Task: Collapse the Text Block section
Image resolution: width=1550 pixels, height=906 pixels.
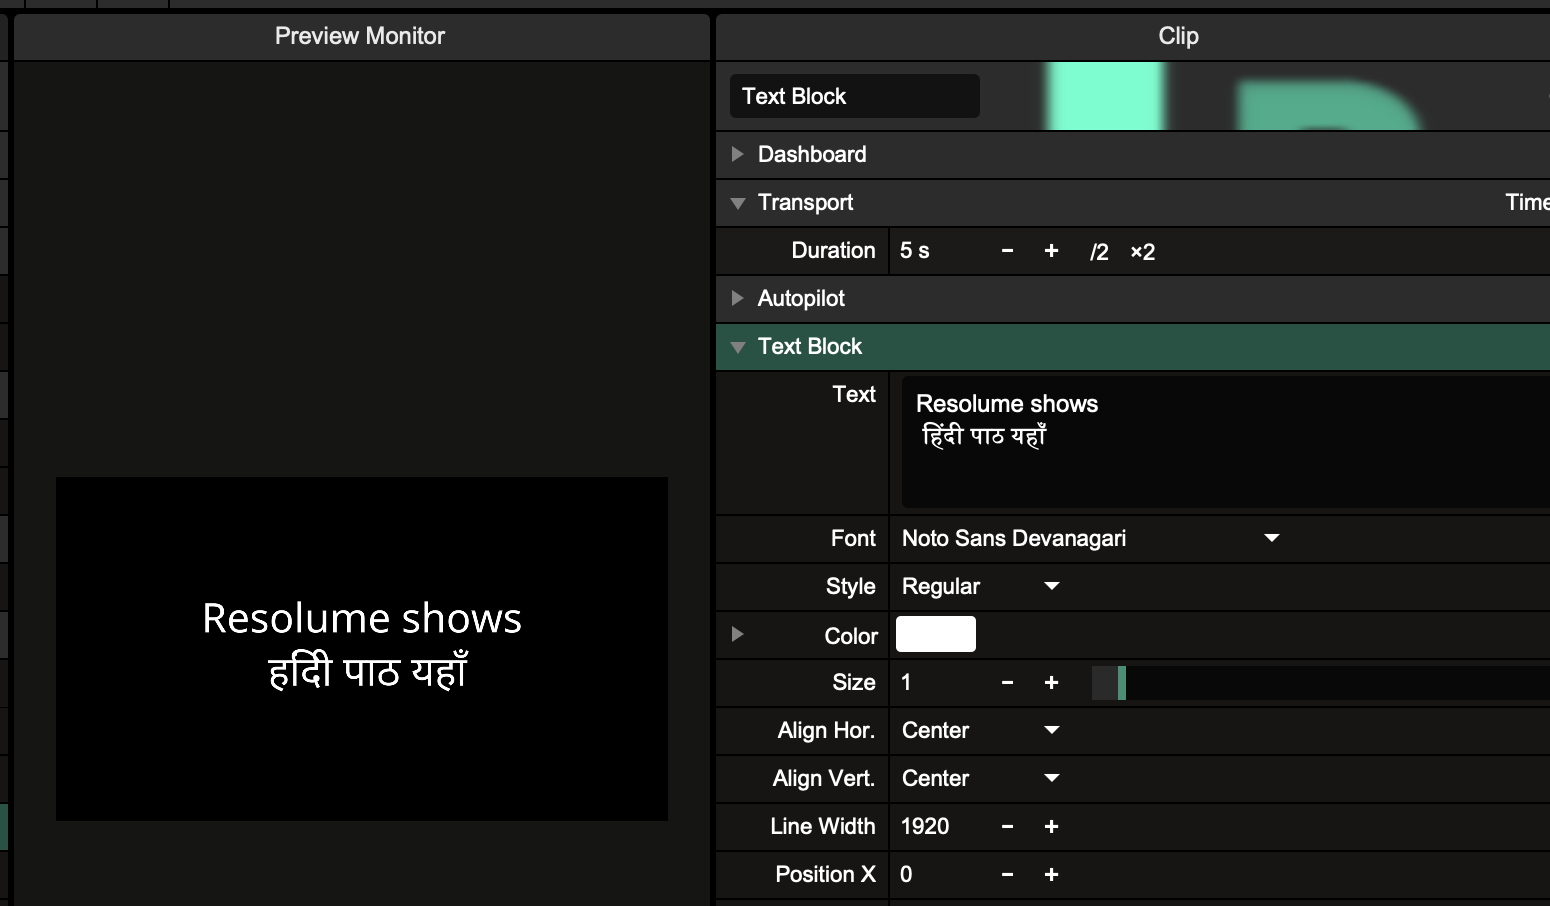Action: pyautogui.click(x=738, y=347)
